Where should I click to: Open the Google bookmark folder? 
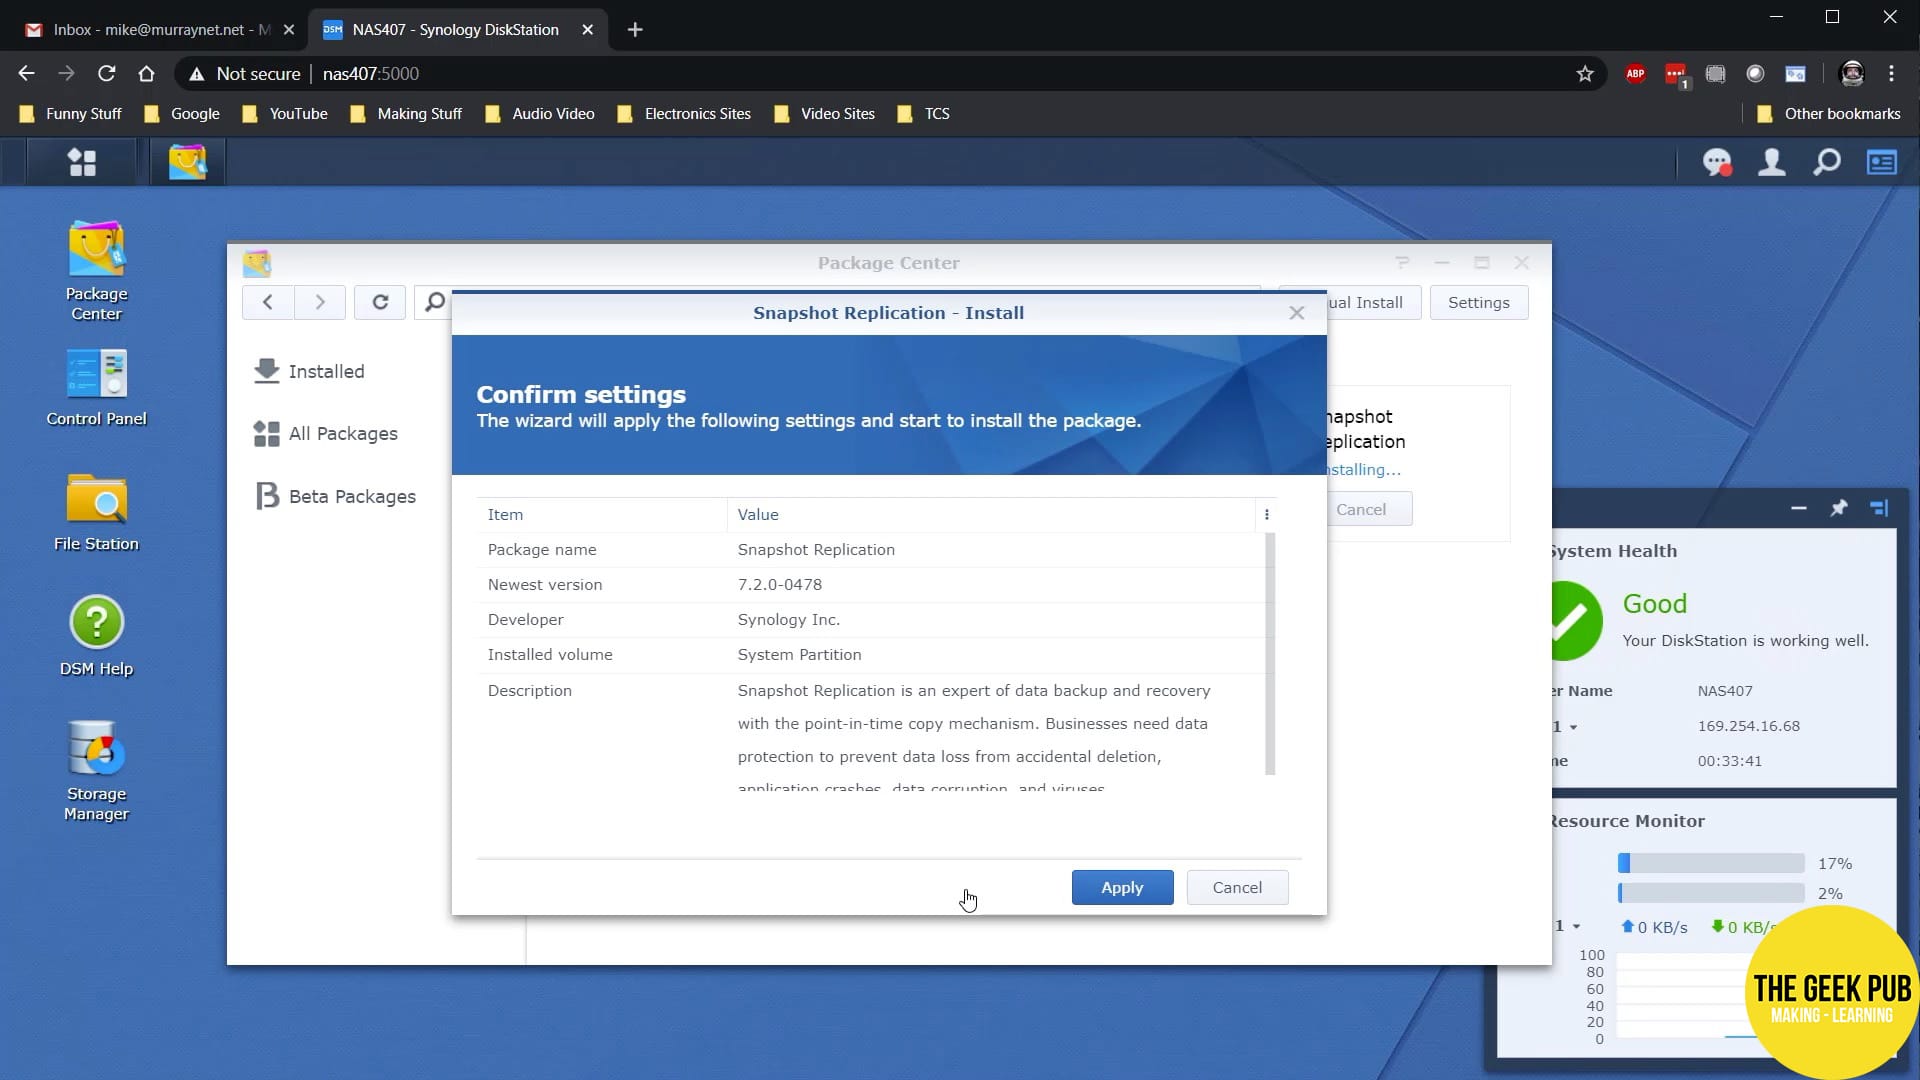coord(182,114)
